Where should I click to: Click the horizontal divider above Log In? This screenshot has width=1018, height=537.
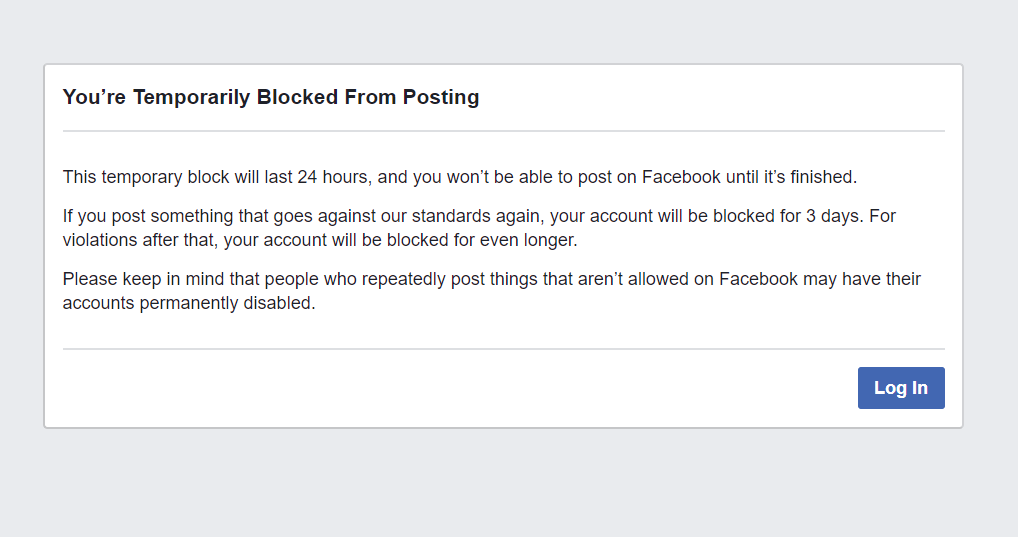point(503,349)
